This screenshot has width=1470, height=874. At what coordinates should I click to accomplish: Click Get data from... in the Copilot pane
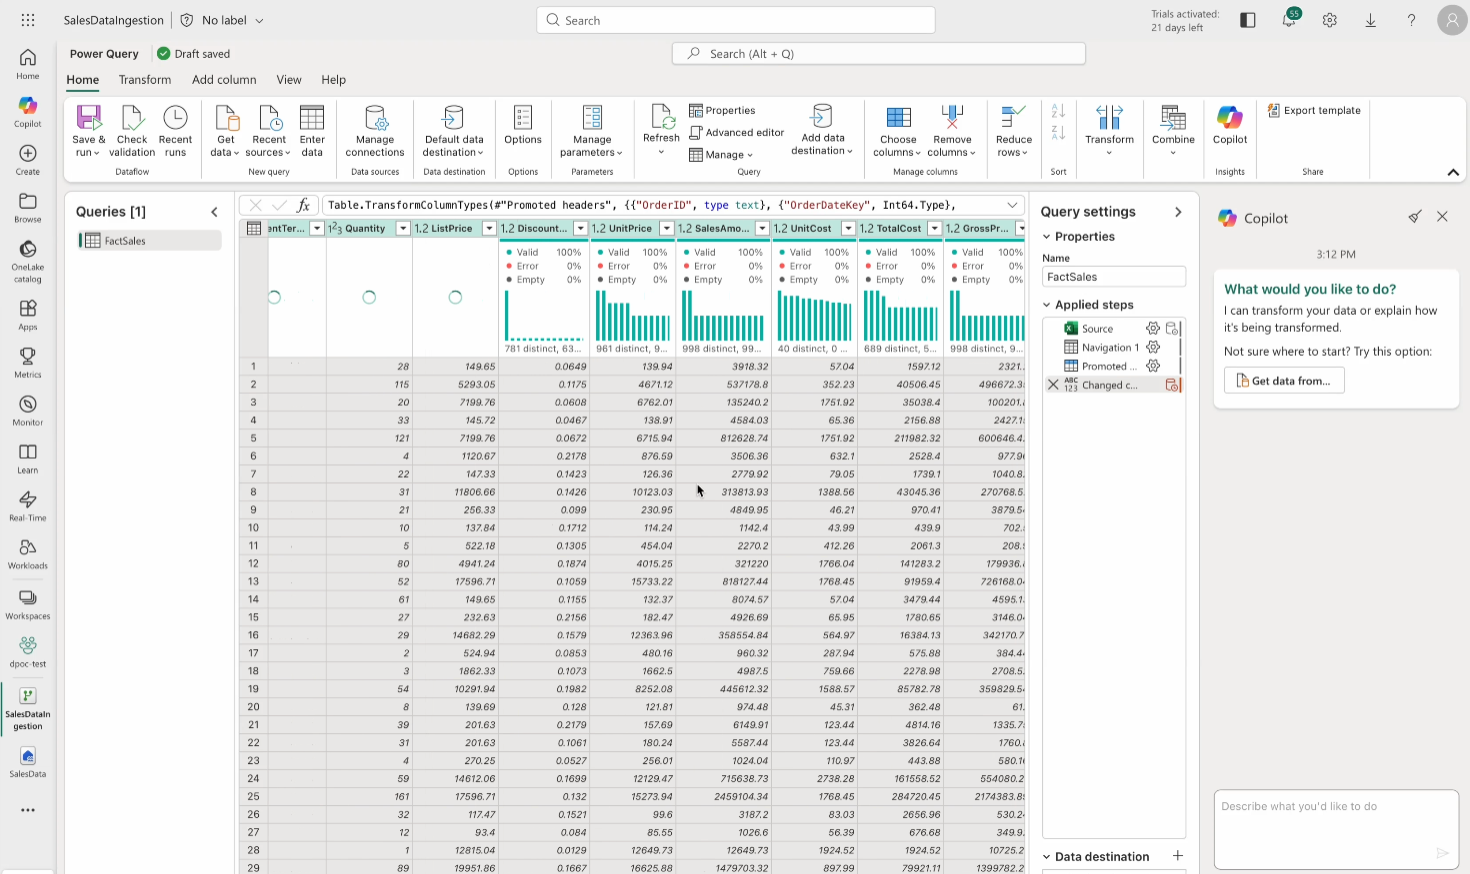click(1284, 380)
